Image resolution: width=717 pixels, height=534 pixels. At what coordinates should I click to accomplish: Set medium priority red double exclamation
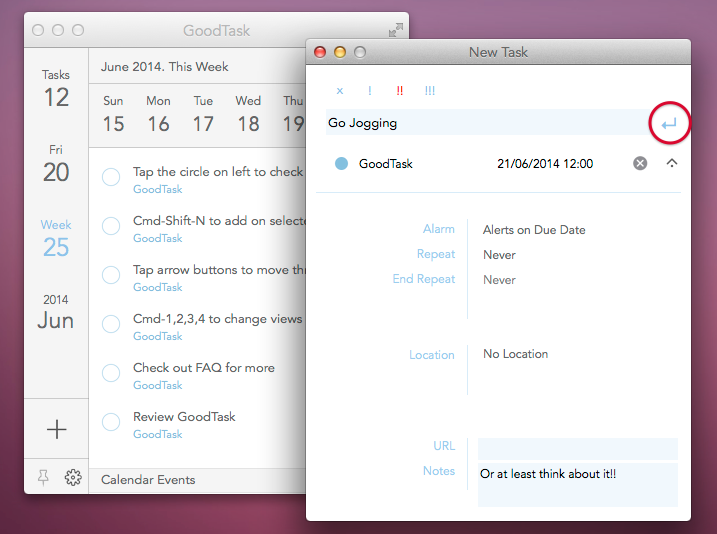pyautogui.click(x=400, y=91)
